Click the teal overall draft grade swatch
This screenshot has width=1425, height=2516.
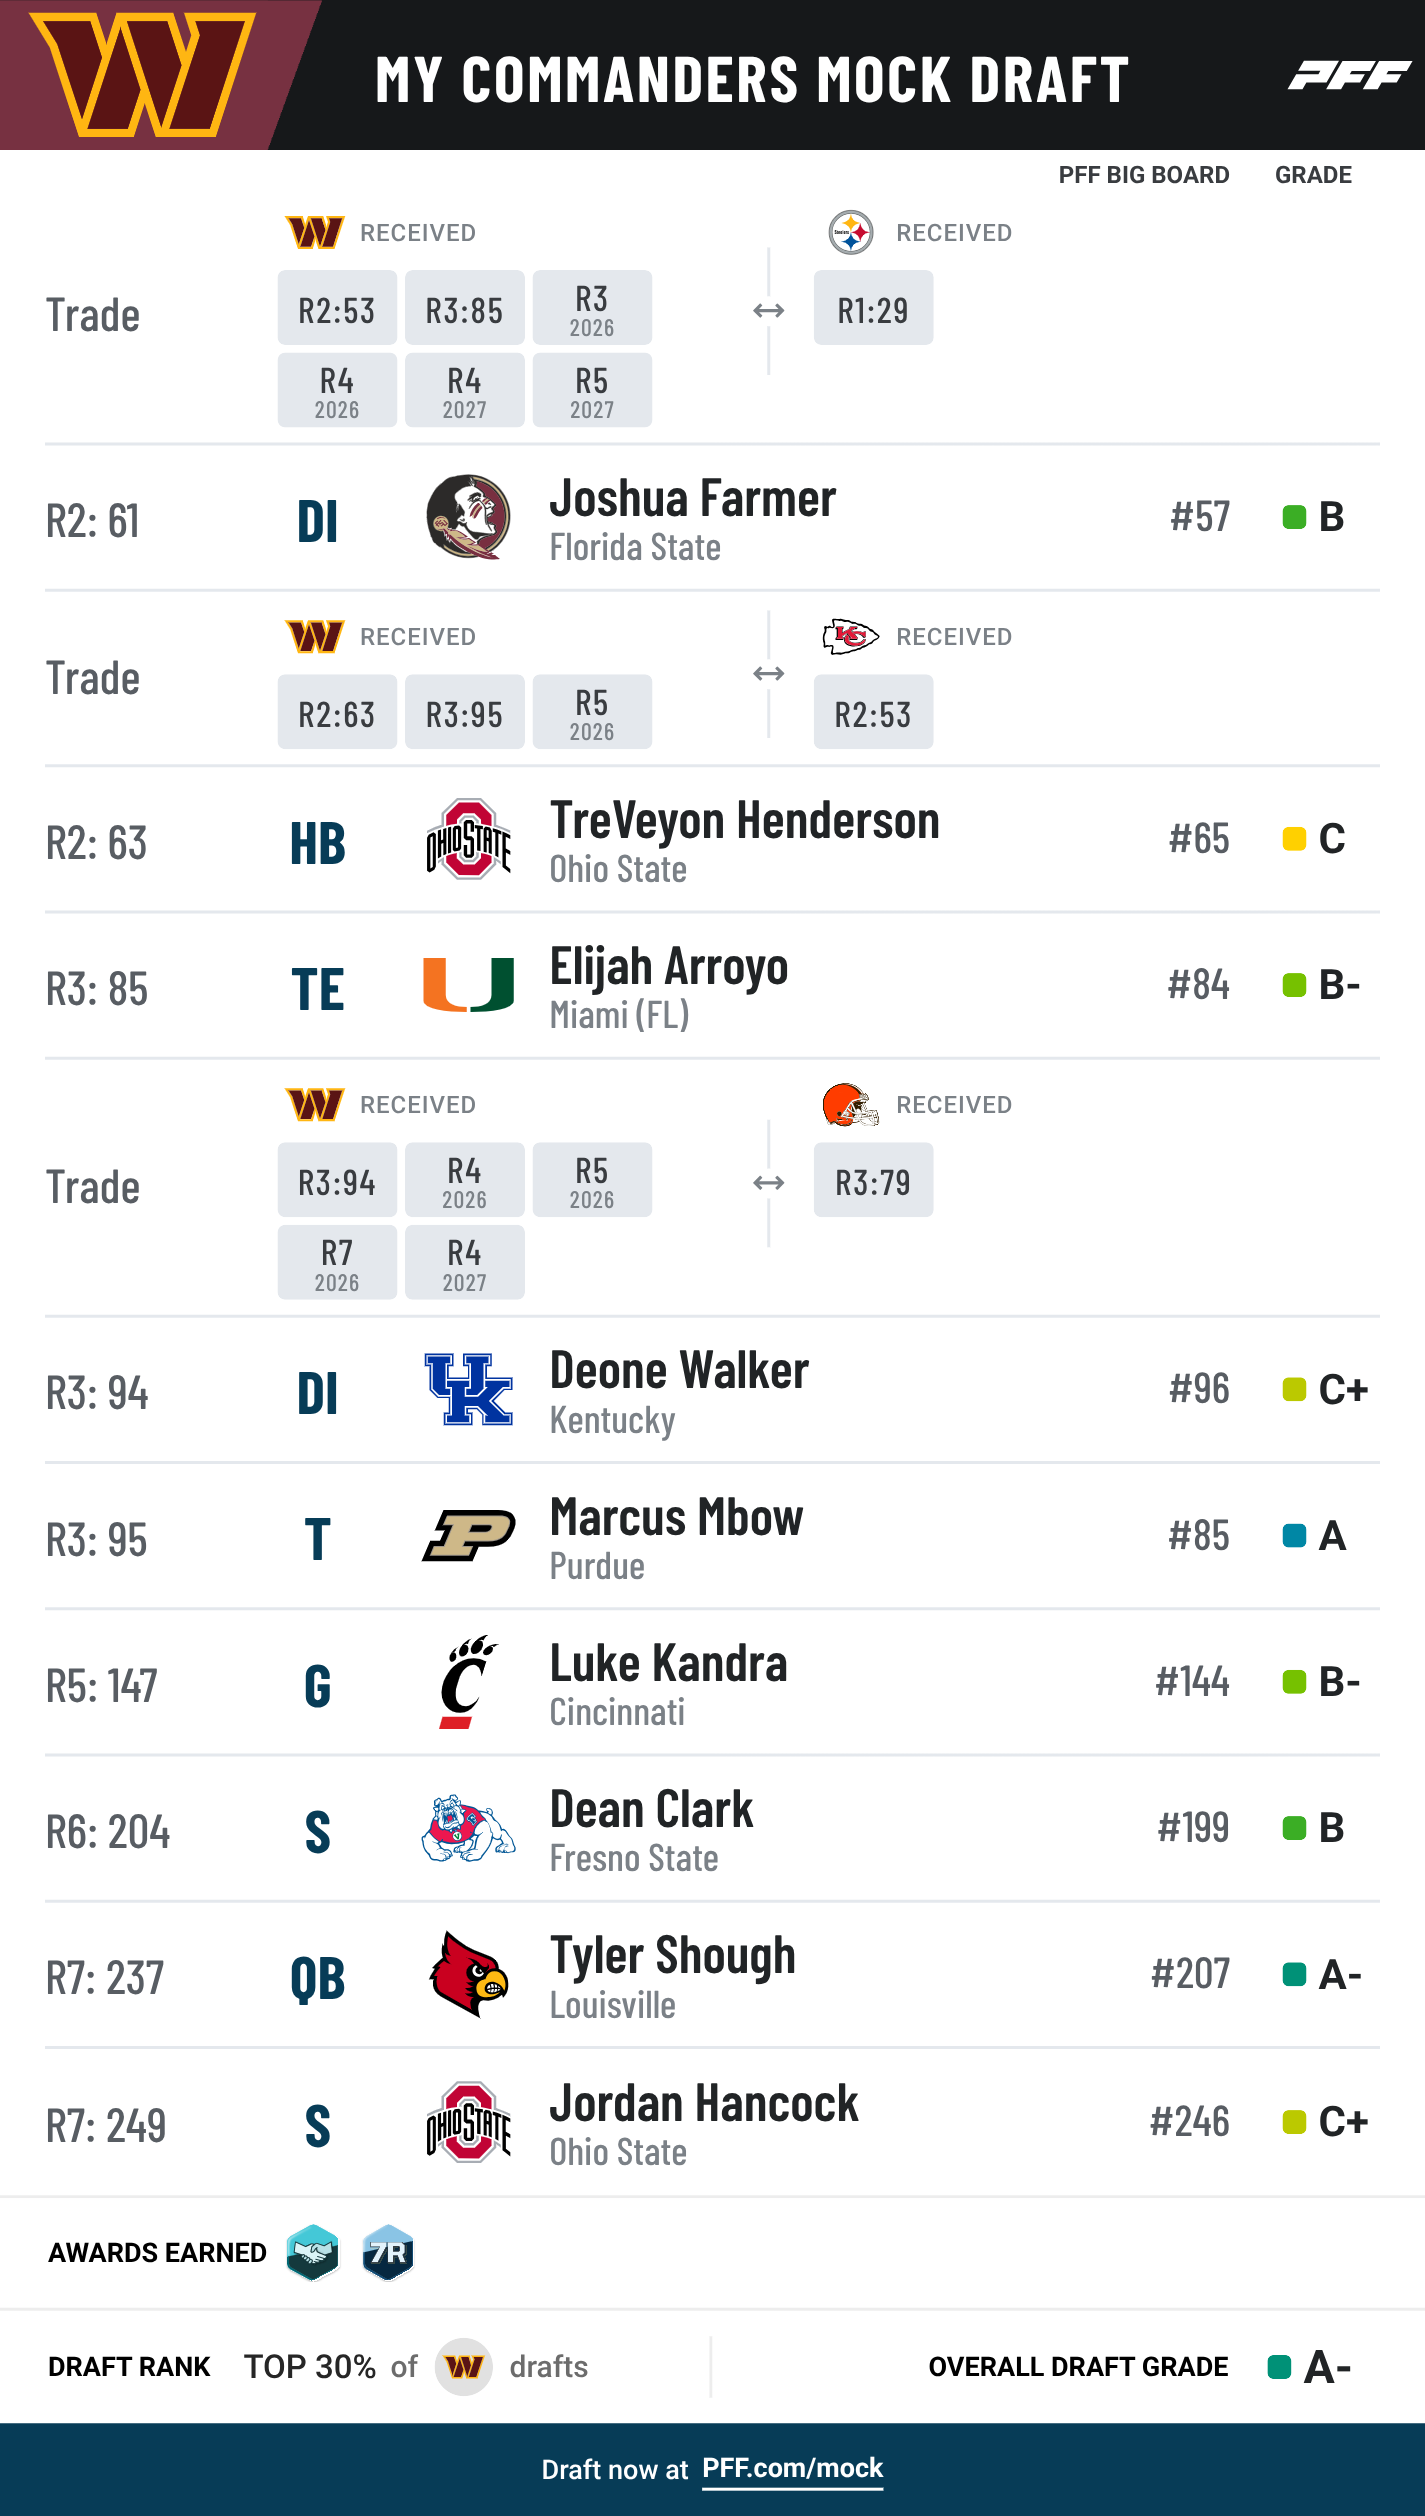[x=1279, y=2367]
